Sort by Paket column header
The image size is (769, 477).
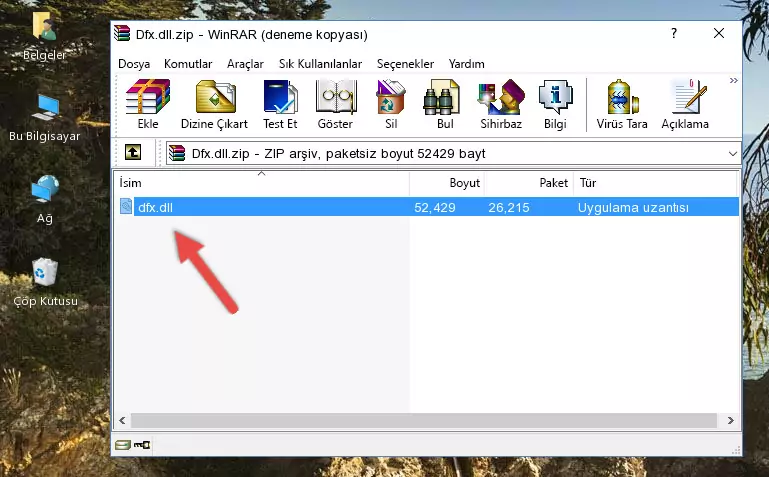pos(529,183)
